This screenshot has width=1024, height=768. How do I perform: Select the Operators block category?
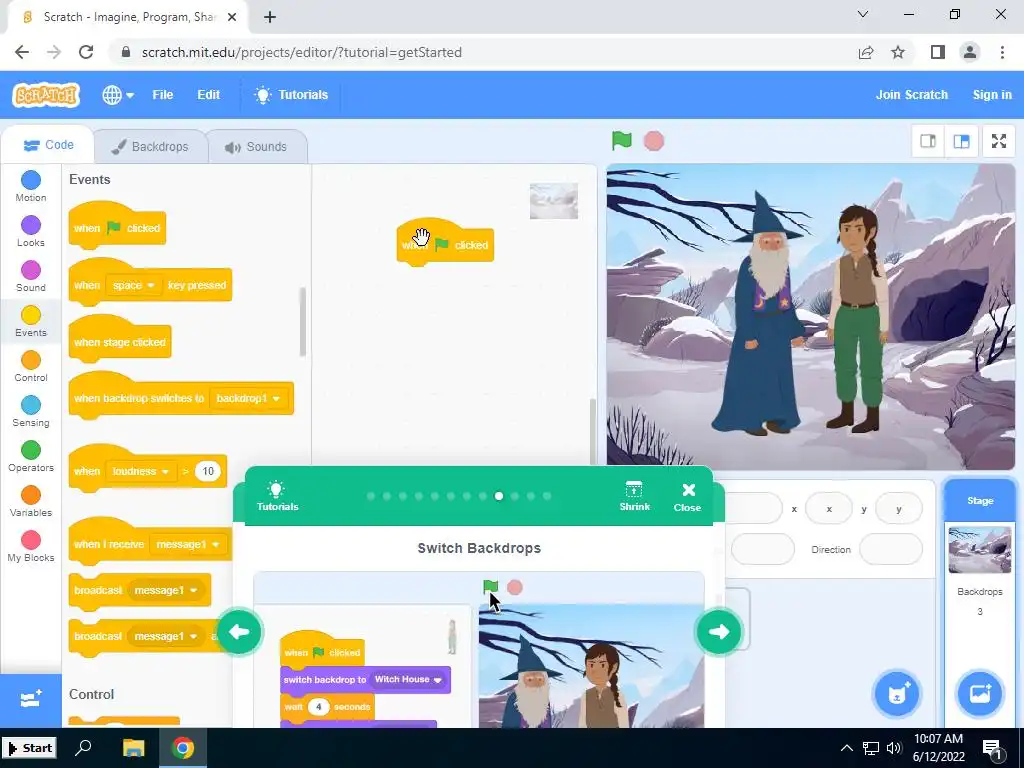click(x=31, y=456)
